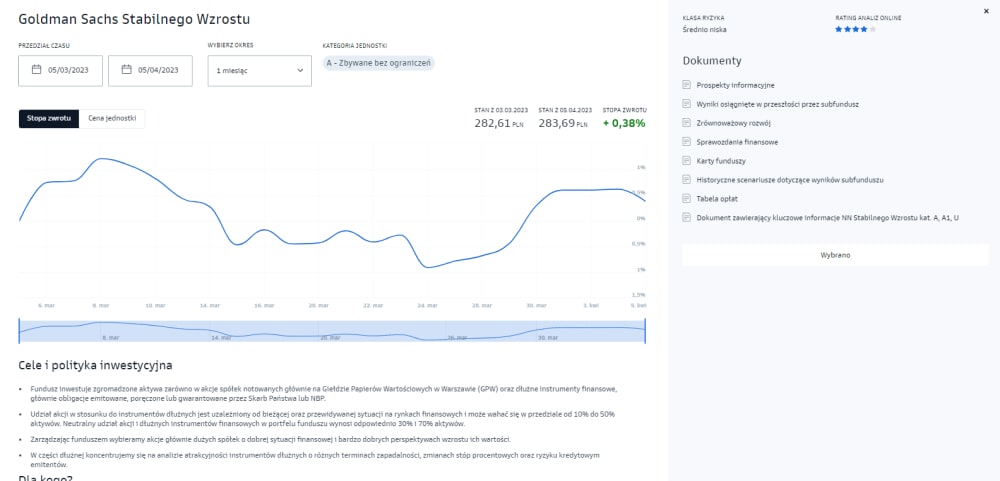Open document icon beside Prospekty informacyjne

[x=687, y=85]
